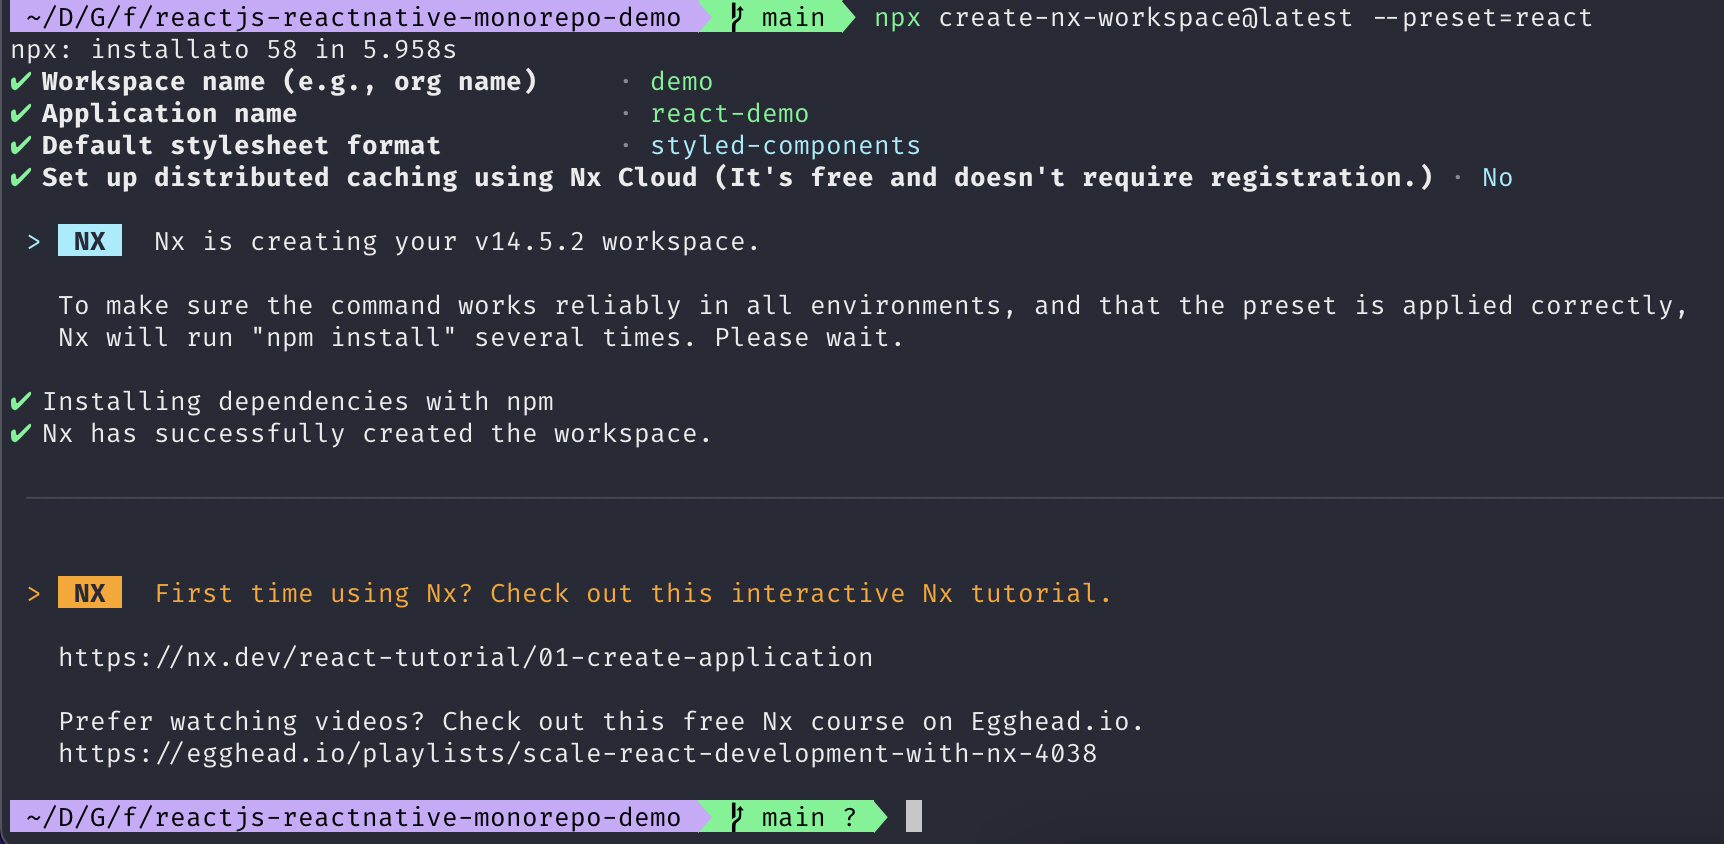The height and width of the screenshot is (844, 1724).
Task: Click the 'main' branch label in top prompt
Action: pyautogui.click(x=794, y=17)
